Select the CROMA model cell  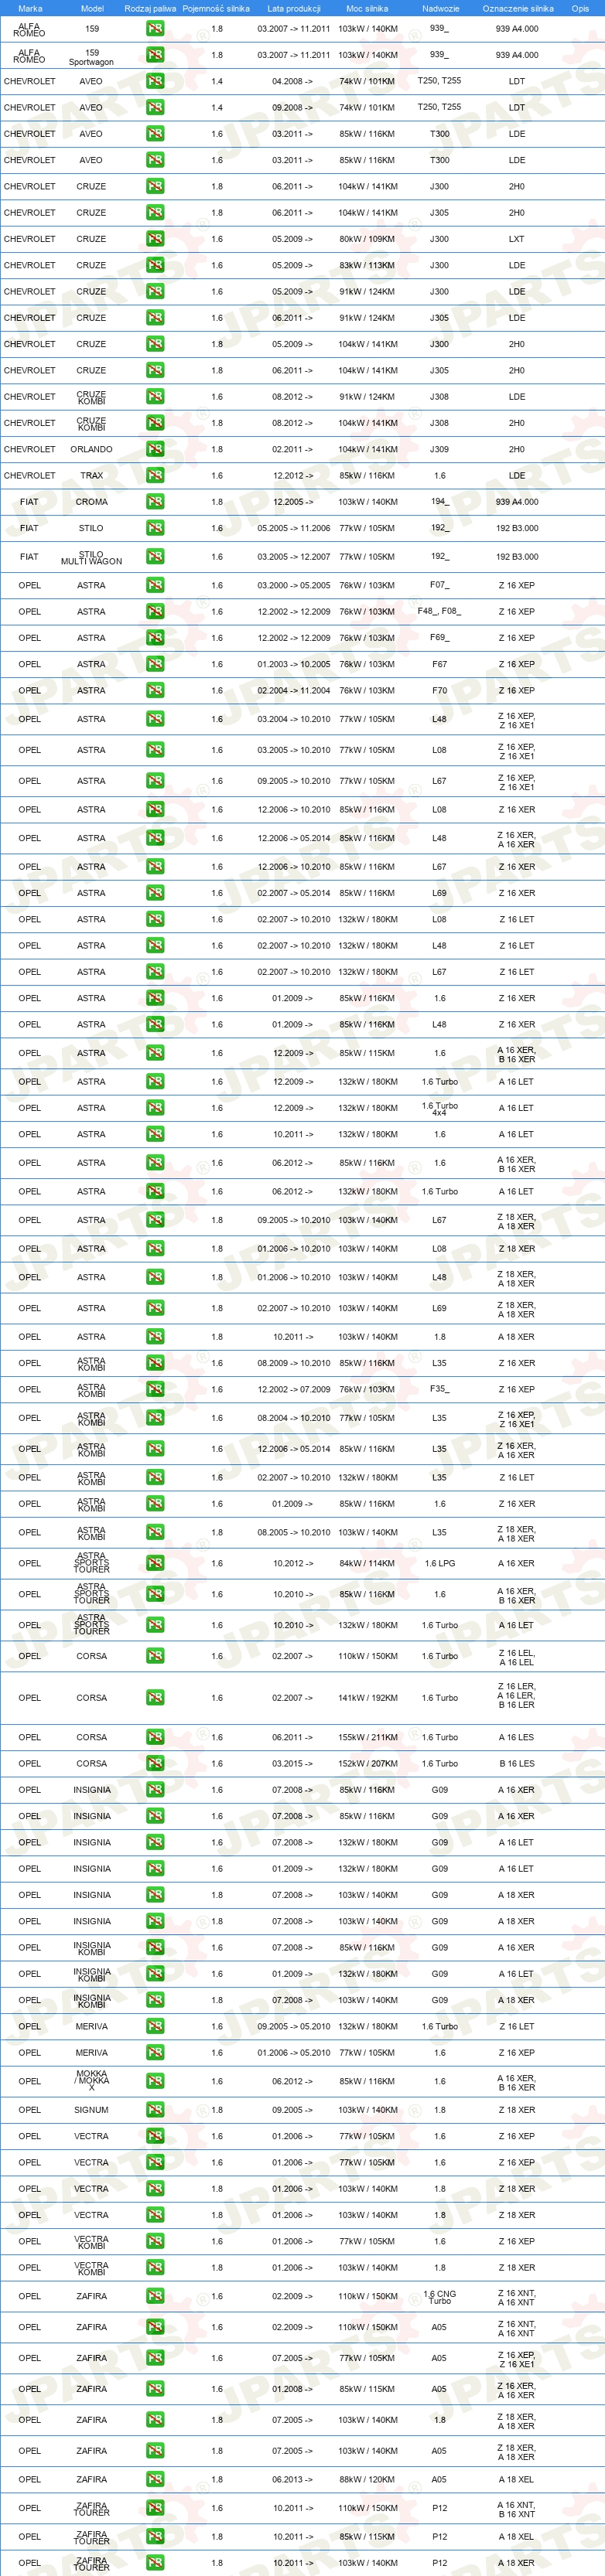pyautogui.click(x=91, y=502)
